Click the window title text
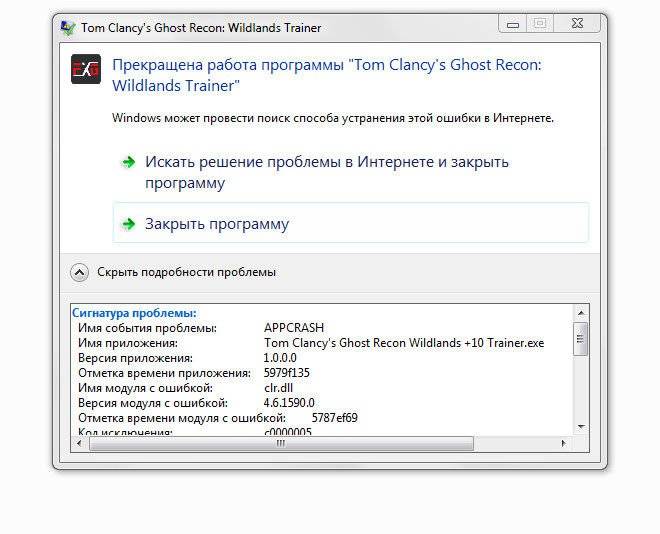 (x=201, y=28)
